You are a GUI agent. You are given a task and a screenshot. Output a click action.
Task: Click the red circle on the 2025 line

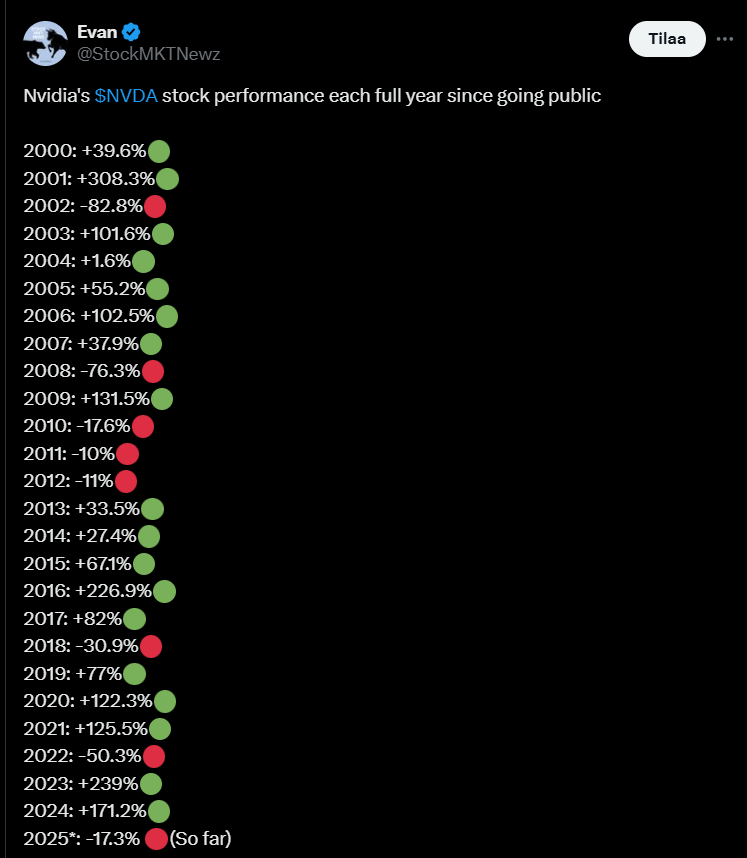(156, 838)
